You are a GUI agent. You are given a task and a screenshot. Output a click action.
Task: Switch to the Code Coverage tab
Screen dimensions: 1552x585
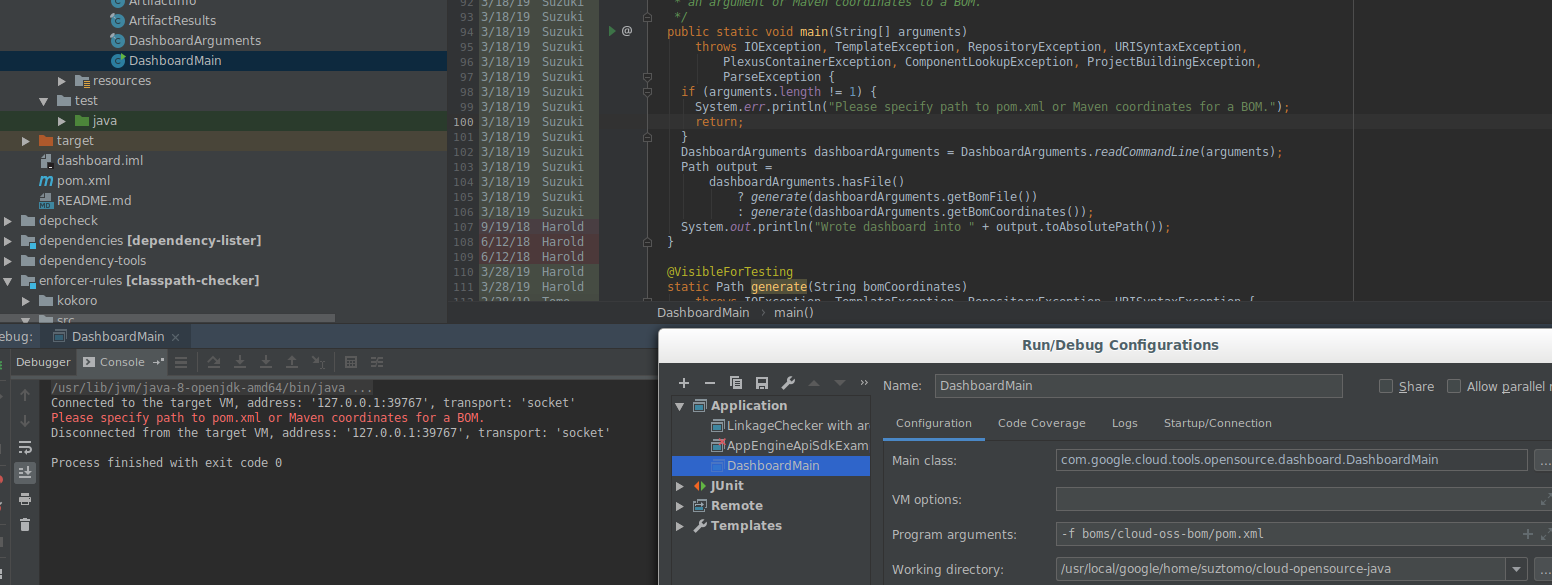pyautogui.click(x=1041, y=423)
